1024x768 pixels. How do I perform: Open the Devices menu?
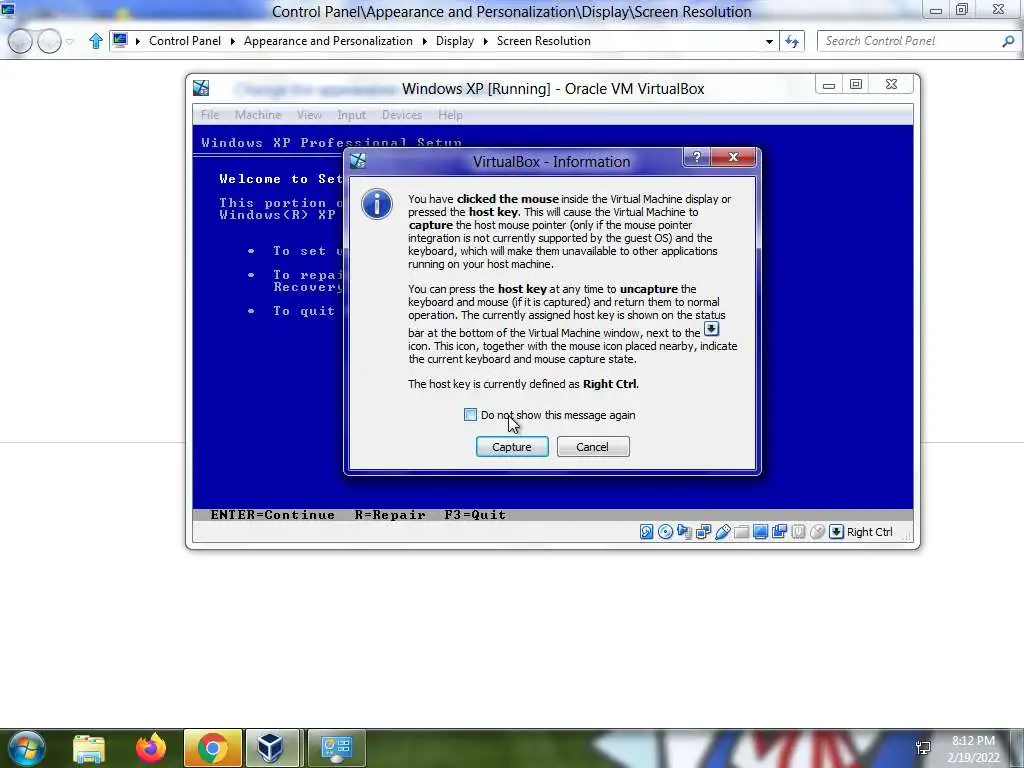(x=402, y=115)
